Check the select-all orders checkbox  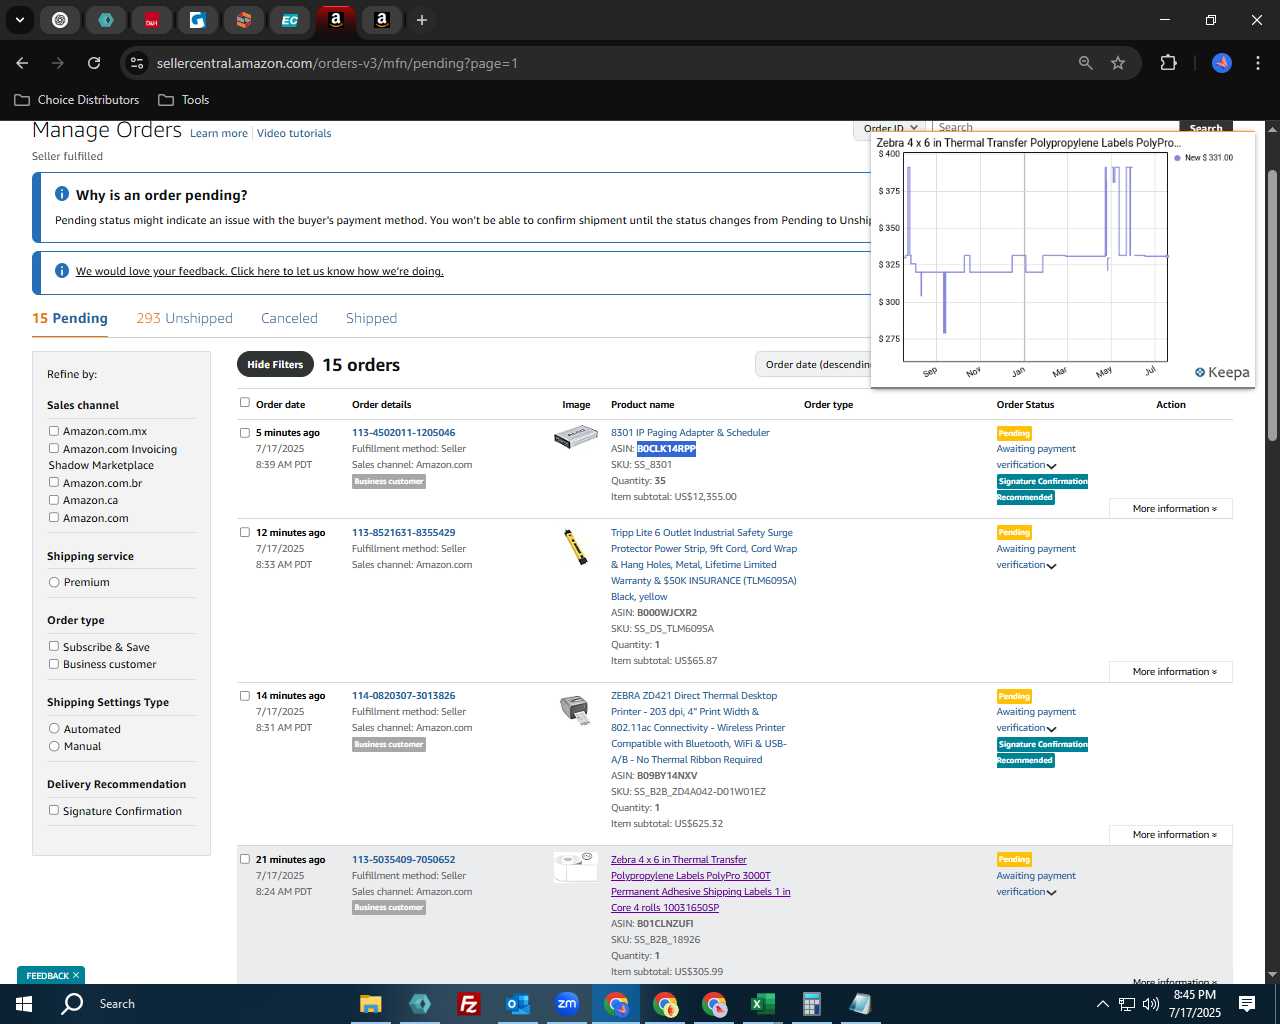click(245, 403)
